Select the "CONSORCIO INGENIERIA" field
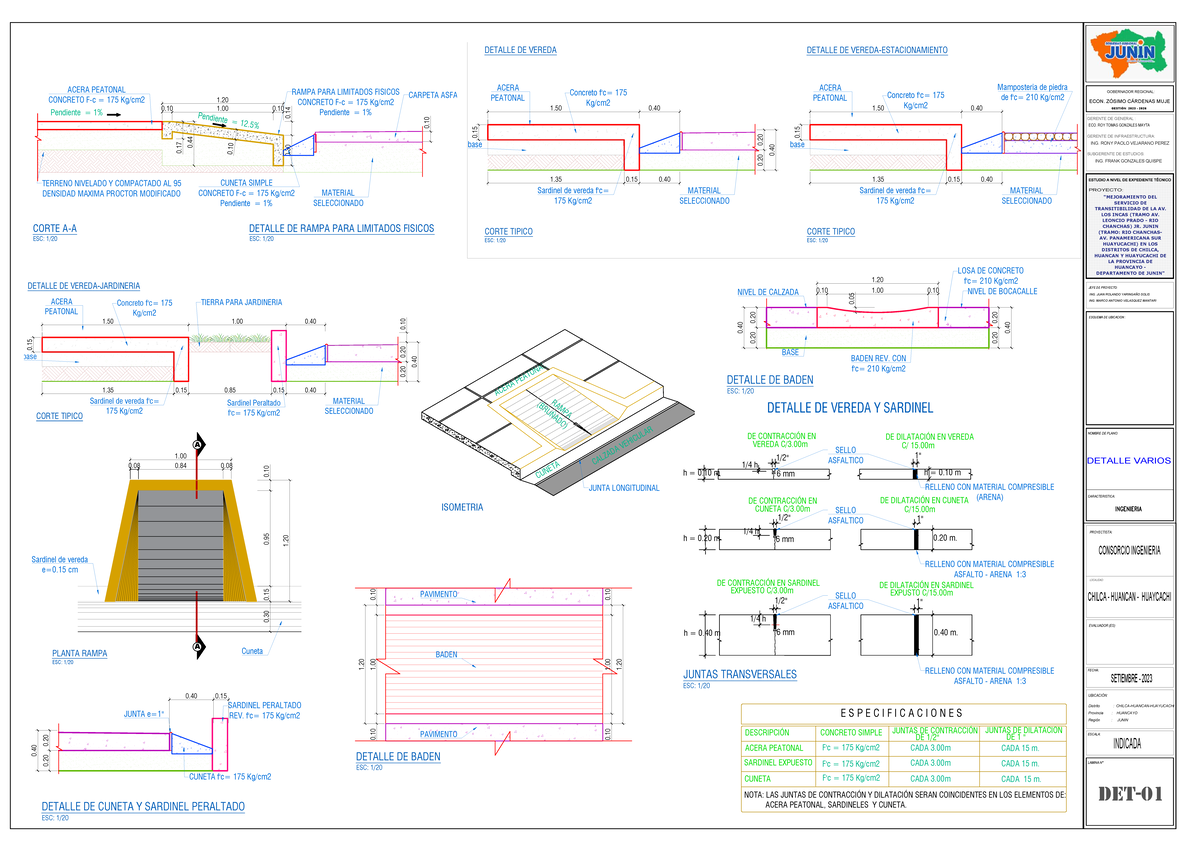This screenshot has width=1200, height=849. point(1131,550)
